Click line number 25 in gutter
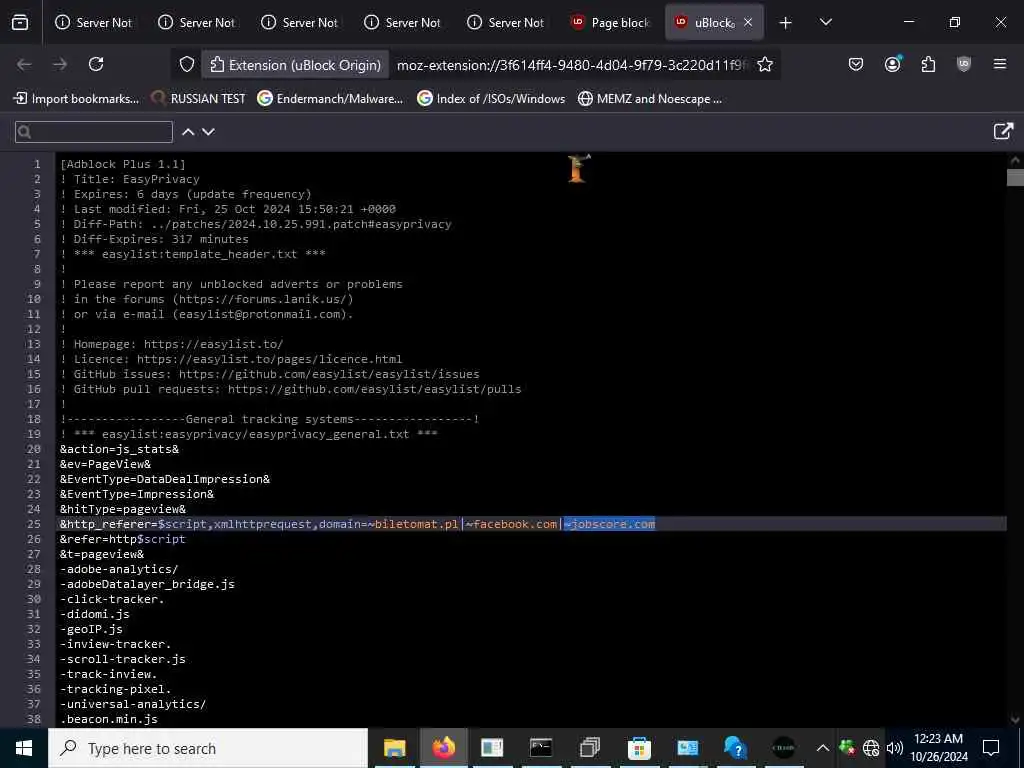Viewport: 1024px width, 768px height. coord(33,524)
